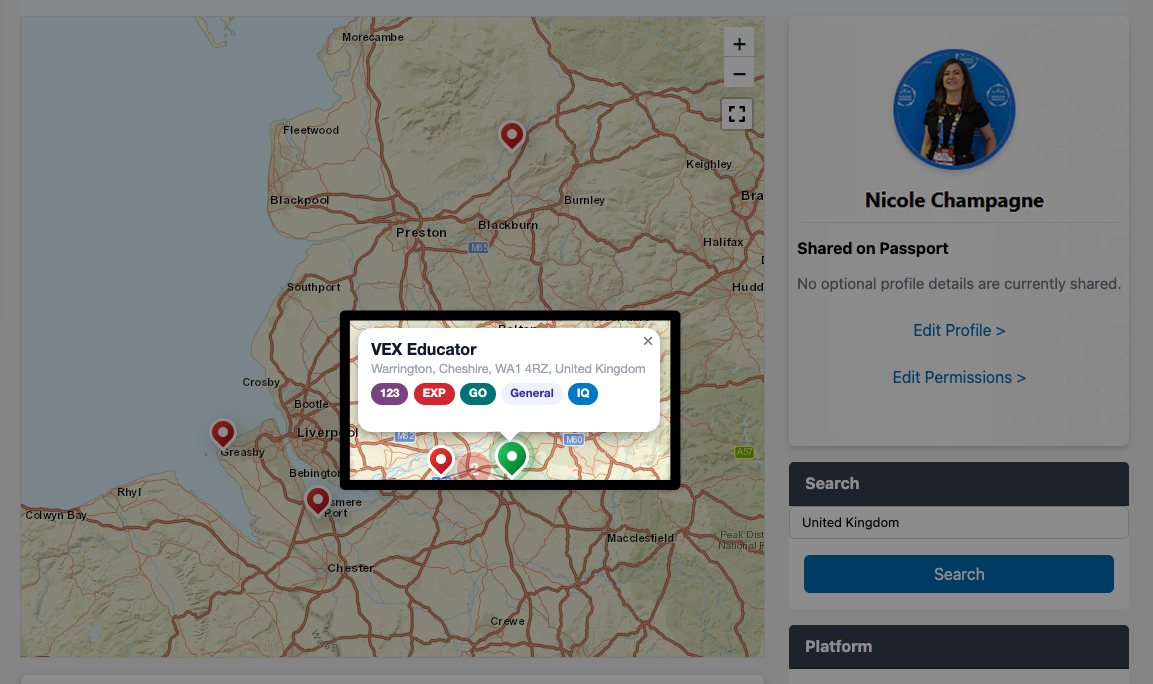Select the red map pin north of Blackburn
1153x684 pixels.
click(512, 136)
